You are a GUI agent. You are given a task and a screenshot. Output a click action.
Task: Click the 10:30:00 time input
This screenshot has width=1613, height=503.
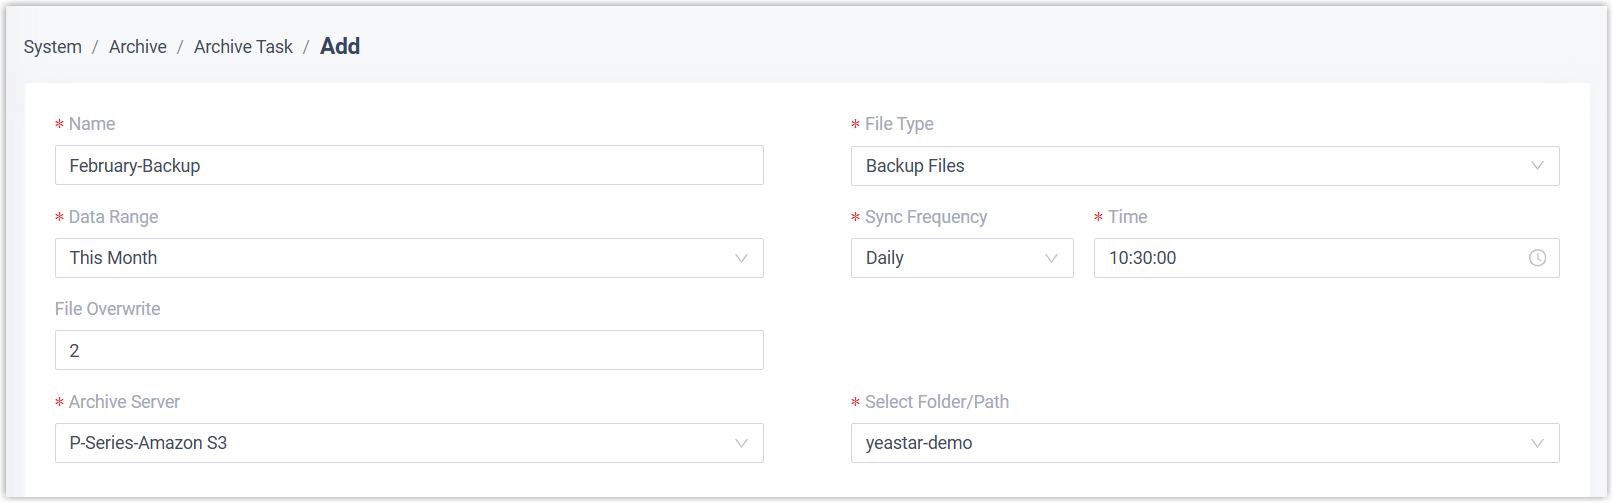(x=1300, y=258)
